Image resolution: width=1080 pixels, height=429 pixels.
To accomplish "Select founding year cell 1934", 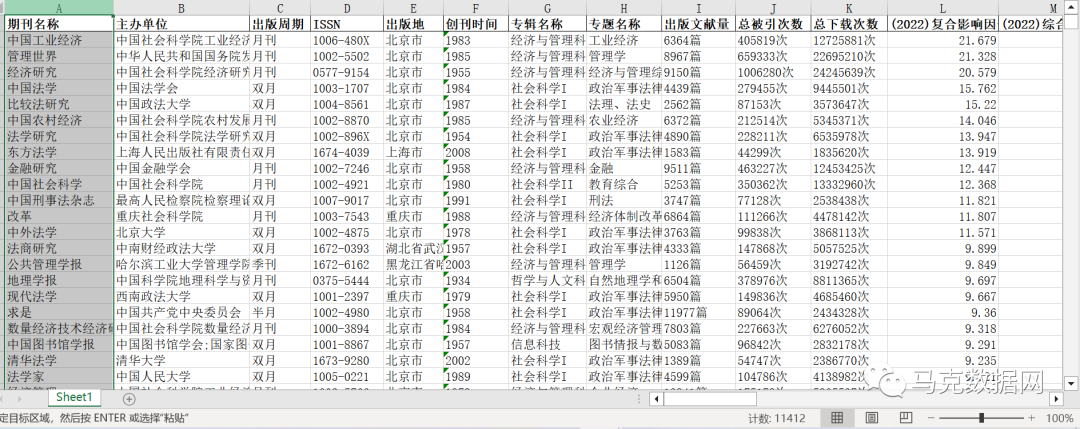I will pos(476,280).
